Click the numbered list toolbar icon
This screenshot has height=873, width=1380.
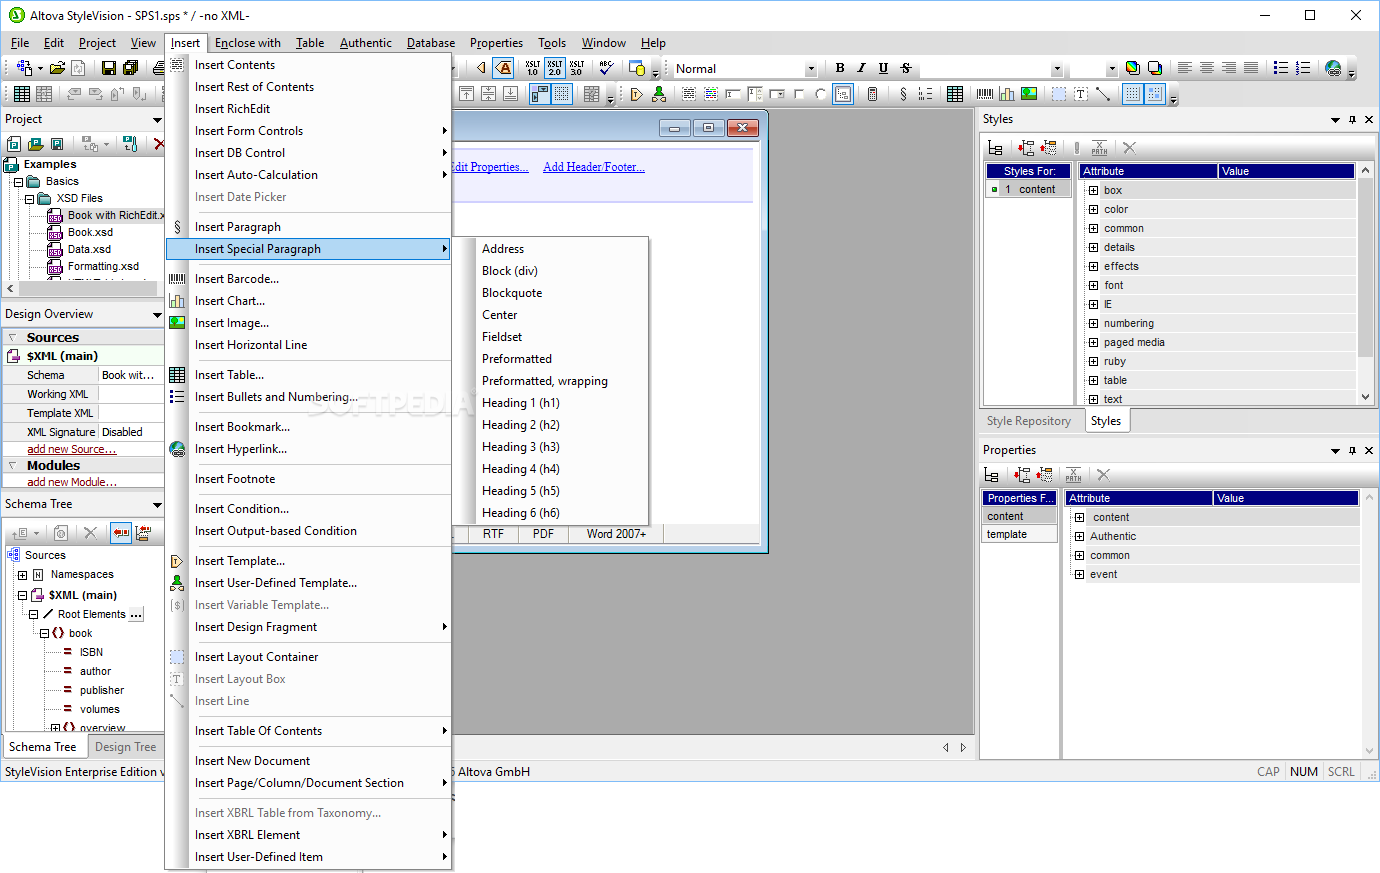[1303, 68]
